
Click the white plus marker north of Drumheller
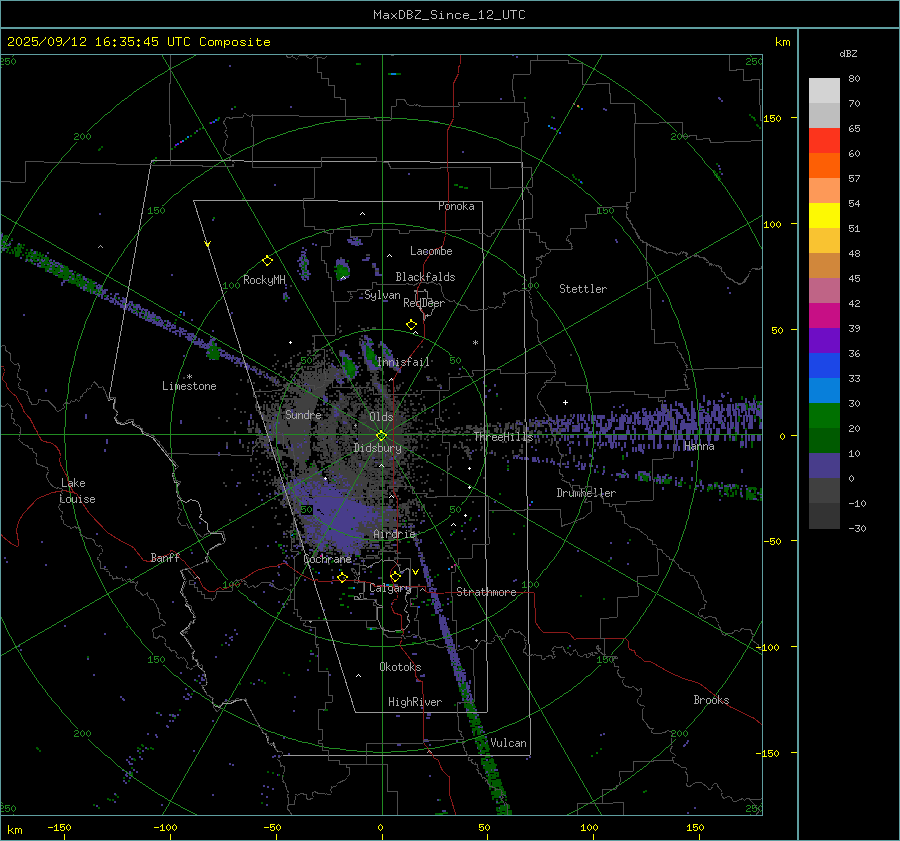click(x=565, y=402)
